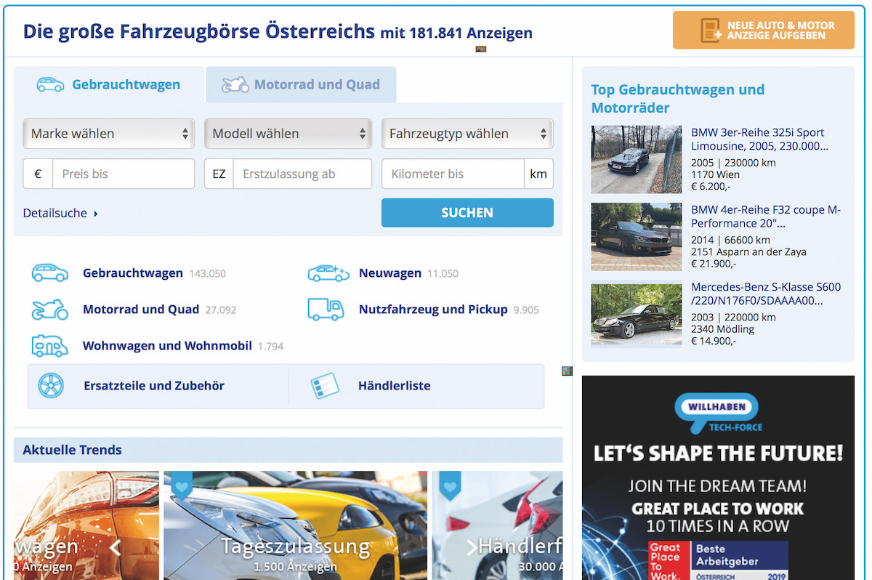872x580 pixels.
Task: Open the Händlerliste link
Action: [x=394, y=385]
